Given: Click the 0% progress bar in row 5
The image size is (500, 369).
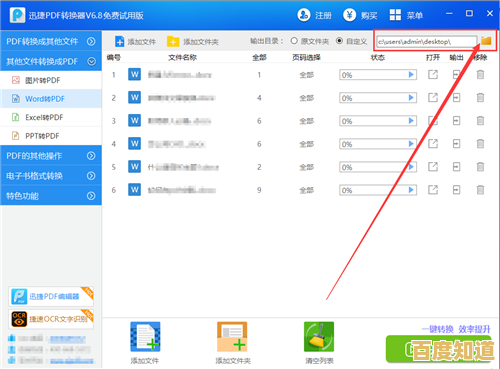Looking at the screenshot, I should pyautogui.click(x=378, y=167).
